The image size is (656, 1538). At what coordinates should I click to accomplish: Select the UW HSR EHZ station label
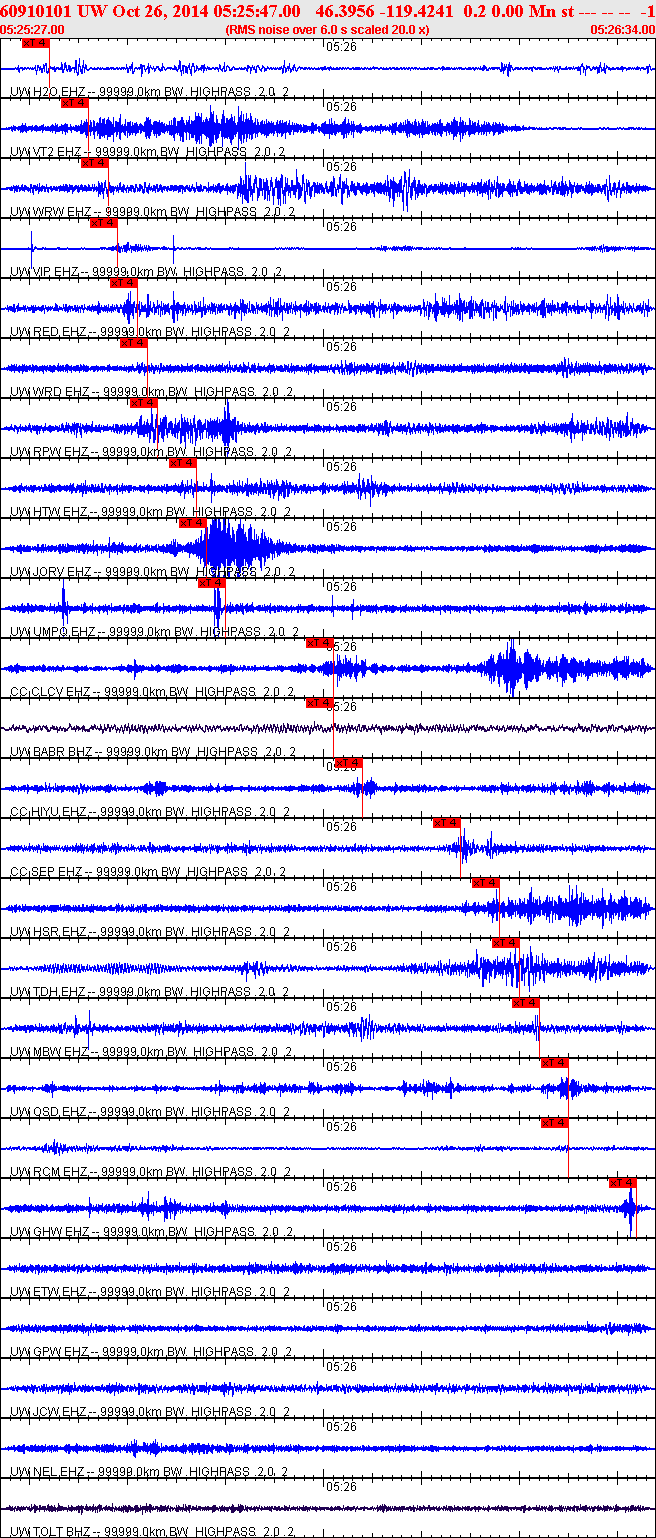(150, 932)
